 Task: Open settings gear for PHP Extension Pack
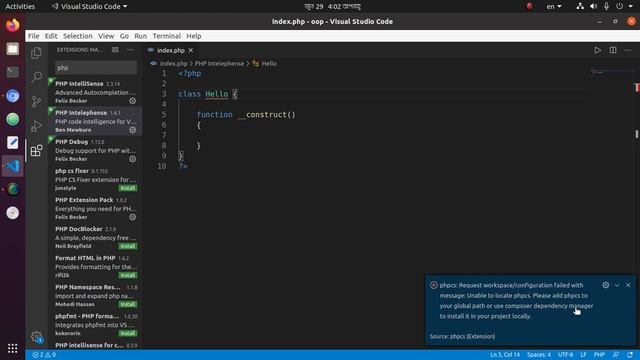click(133, 217)
